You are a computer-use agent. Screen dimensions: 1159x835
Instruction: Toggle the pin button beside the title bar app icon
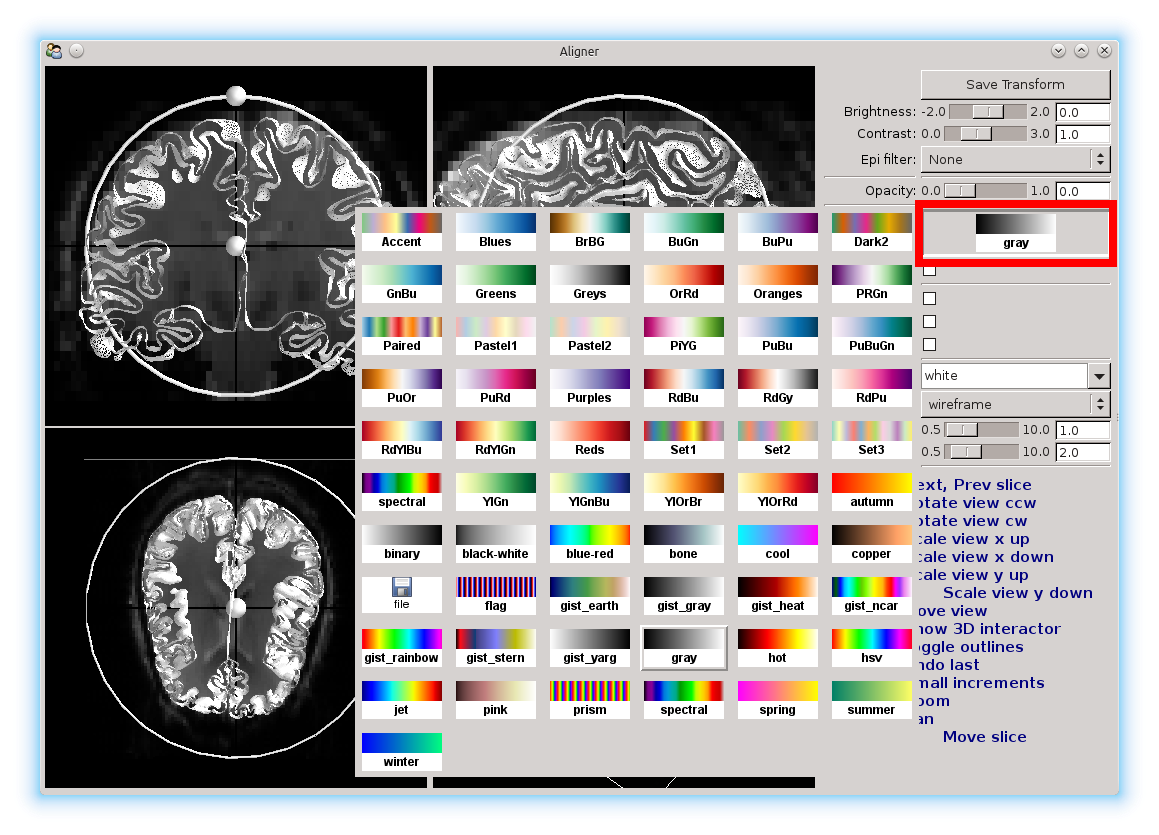coord(77,51)
